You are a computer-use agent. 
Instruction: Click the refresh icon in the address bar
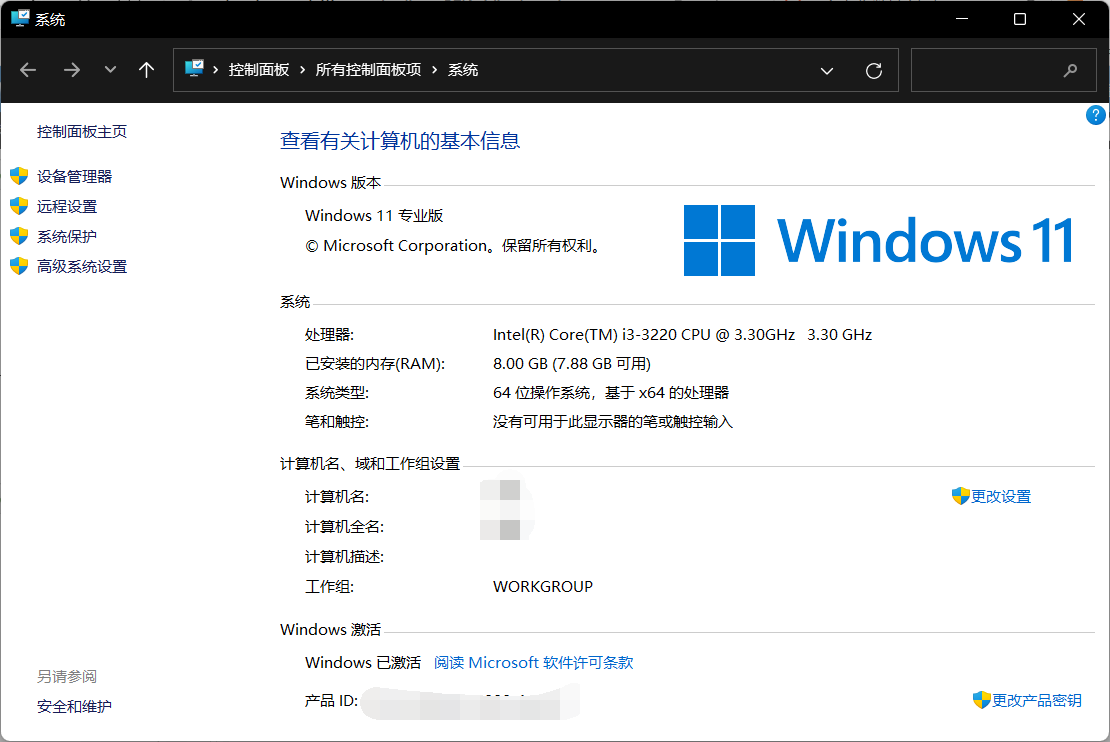[x=873, y=70]
